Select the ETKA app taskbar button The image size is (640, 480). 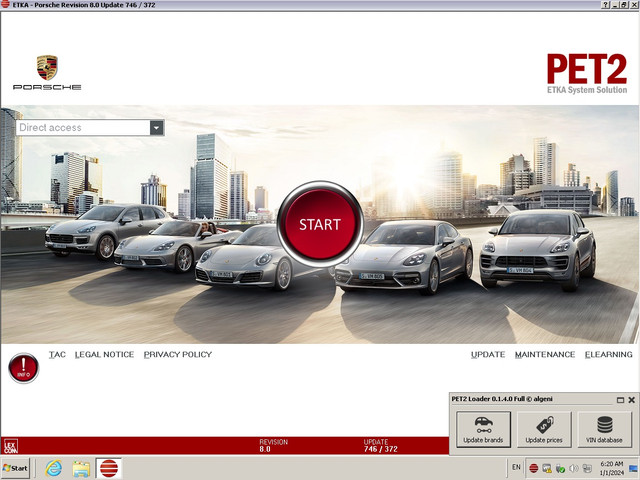(109, 468)
